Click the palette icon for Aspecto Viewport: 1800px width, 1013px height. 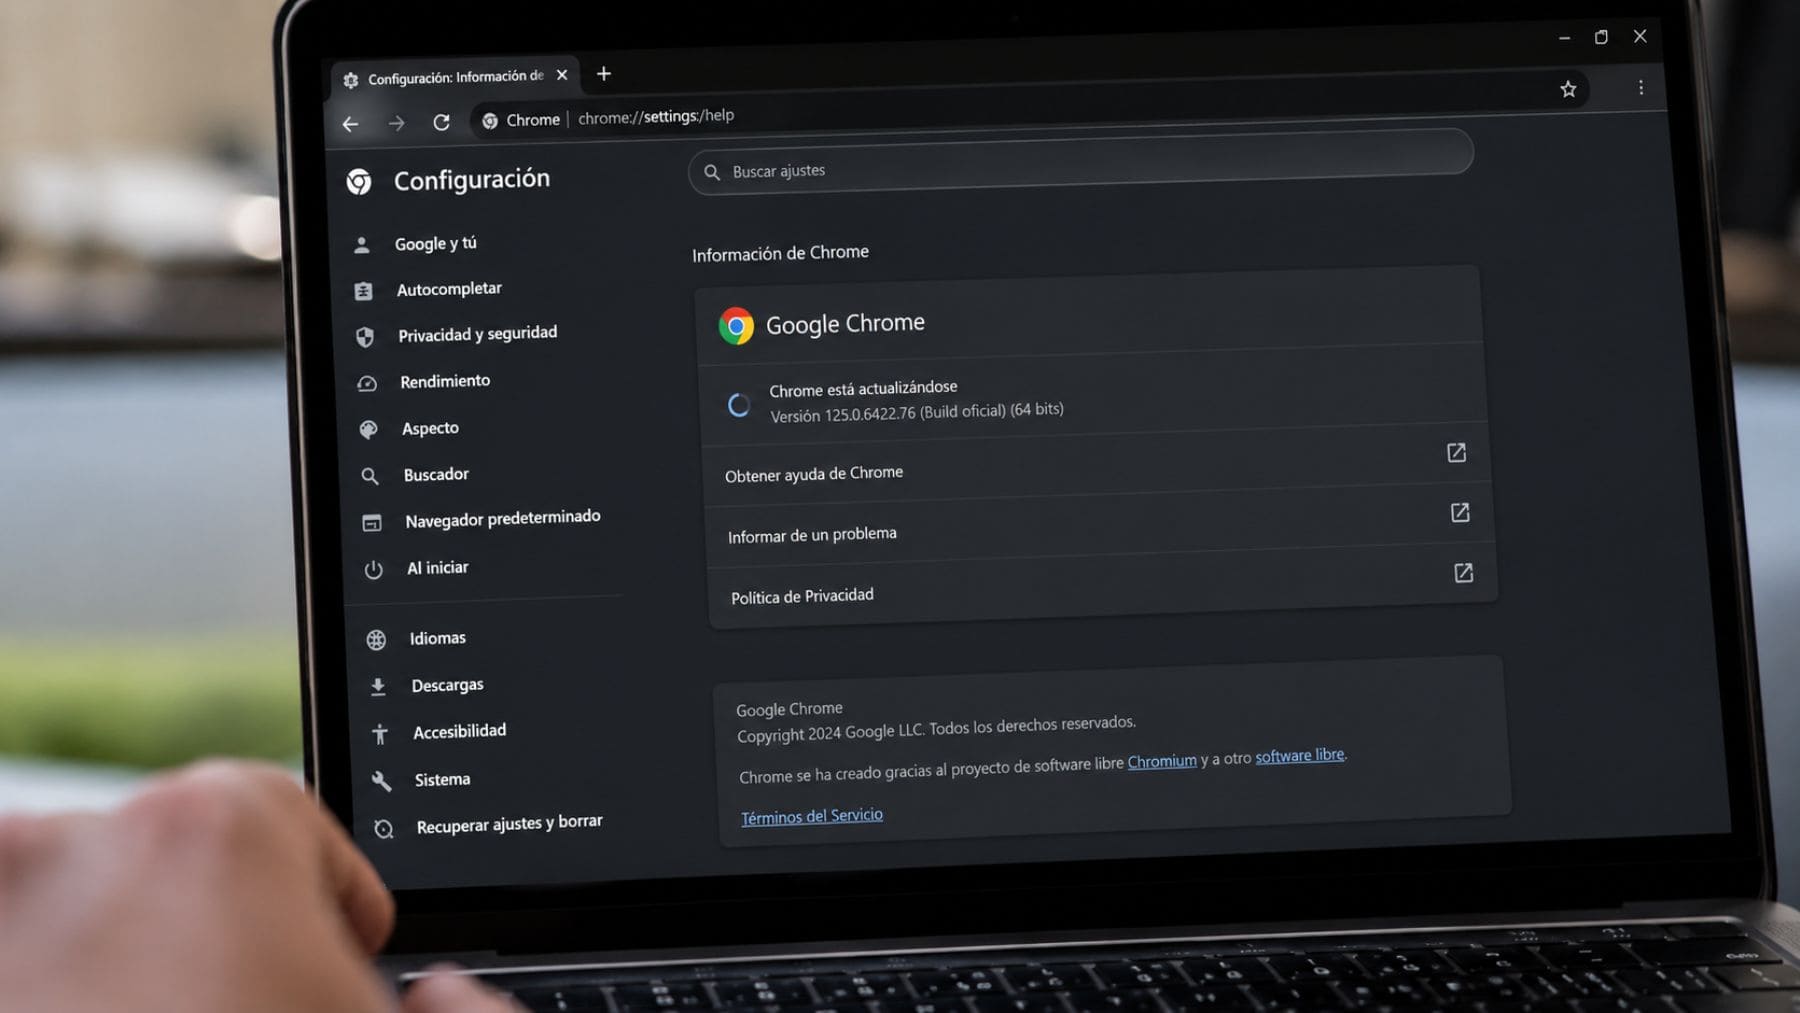368,430
